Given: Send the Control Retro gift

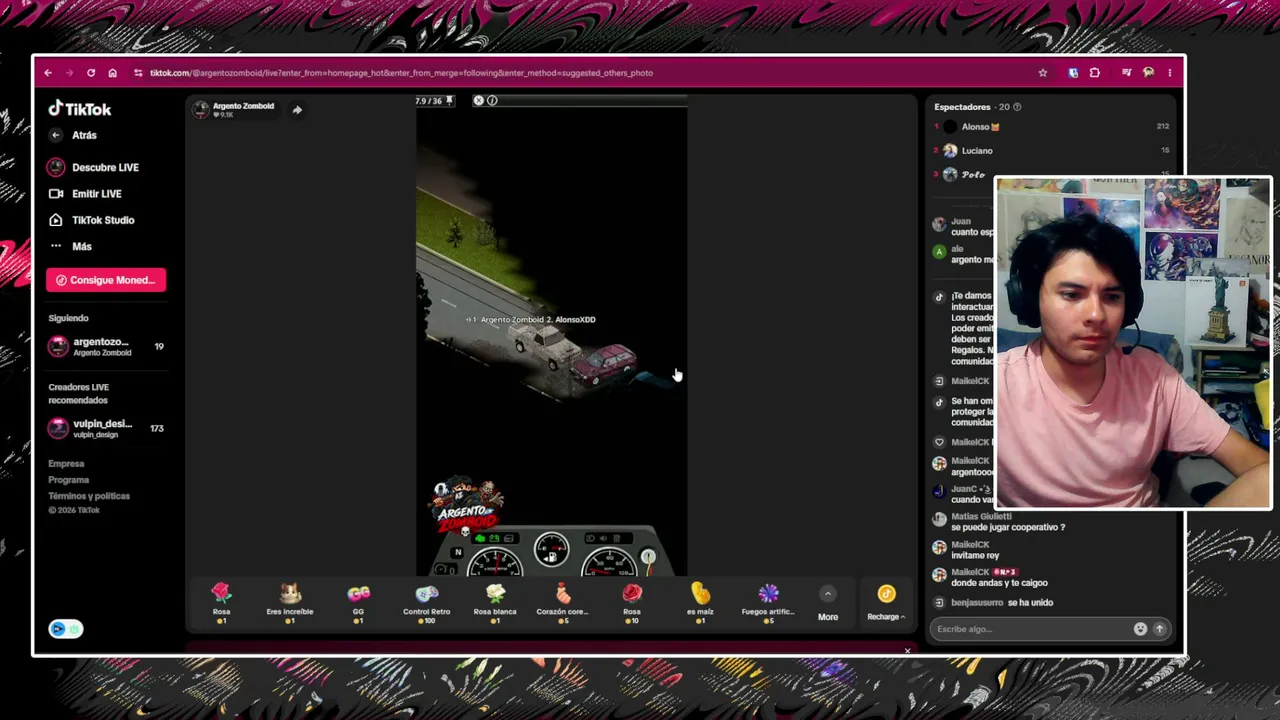Looking at the screenshot, I should coord(427,603).
